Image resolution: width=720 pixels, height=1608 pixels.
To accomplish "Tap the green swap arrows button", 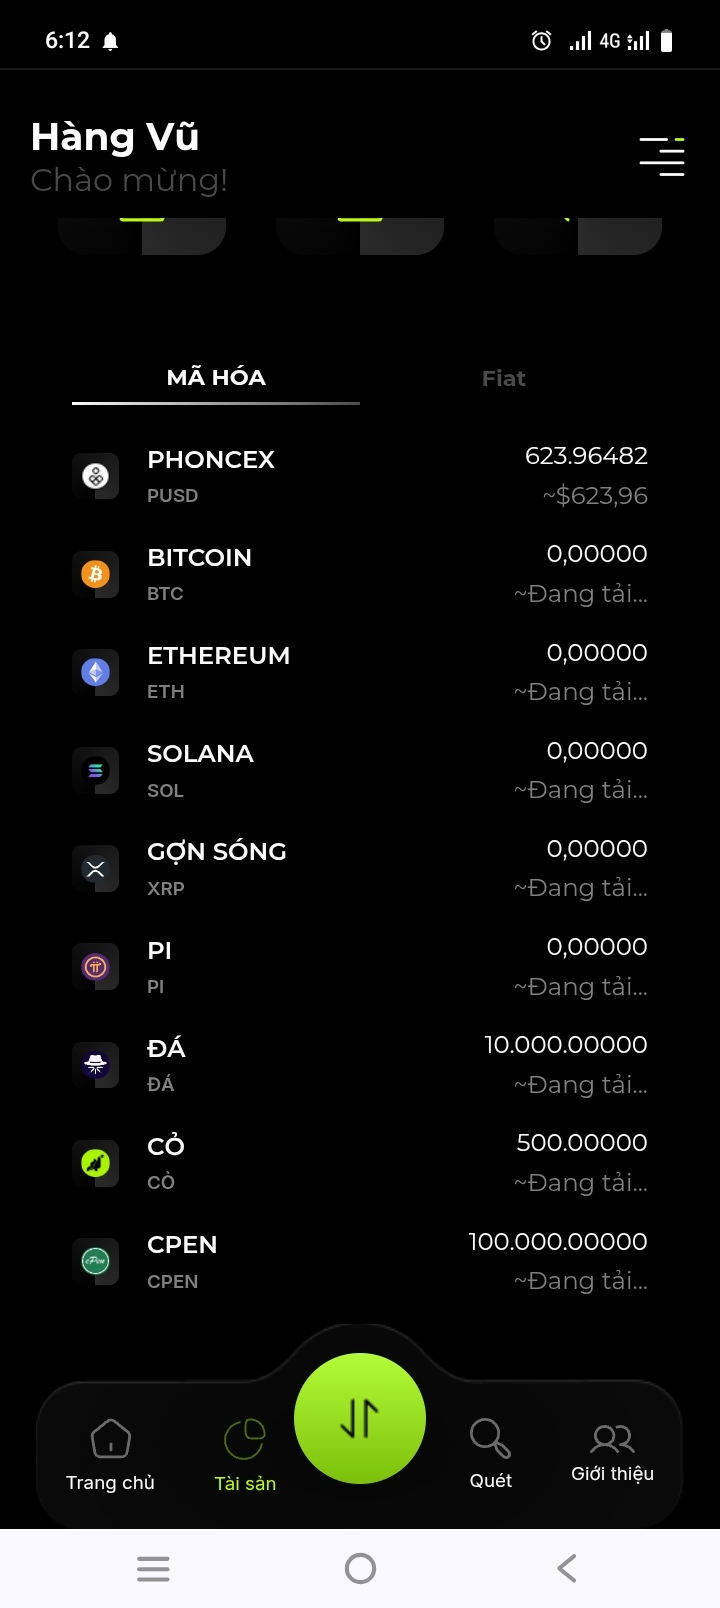I will tap(360, 1418).
